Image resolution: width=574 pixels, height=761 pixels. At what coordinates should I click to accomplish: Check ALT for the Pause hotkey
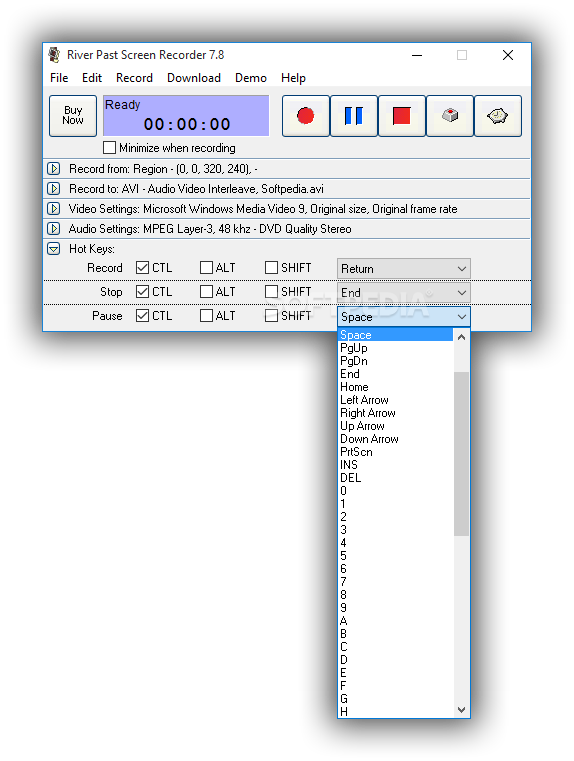(x=206, y=316)
